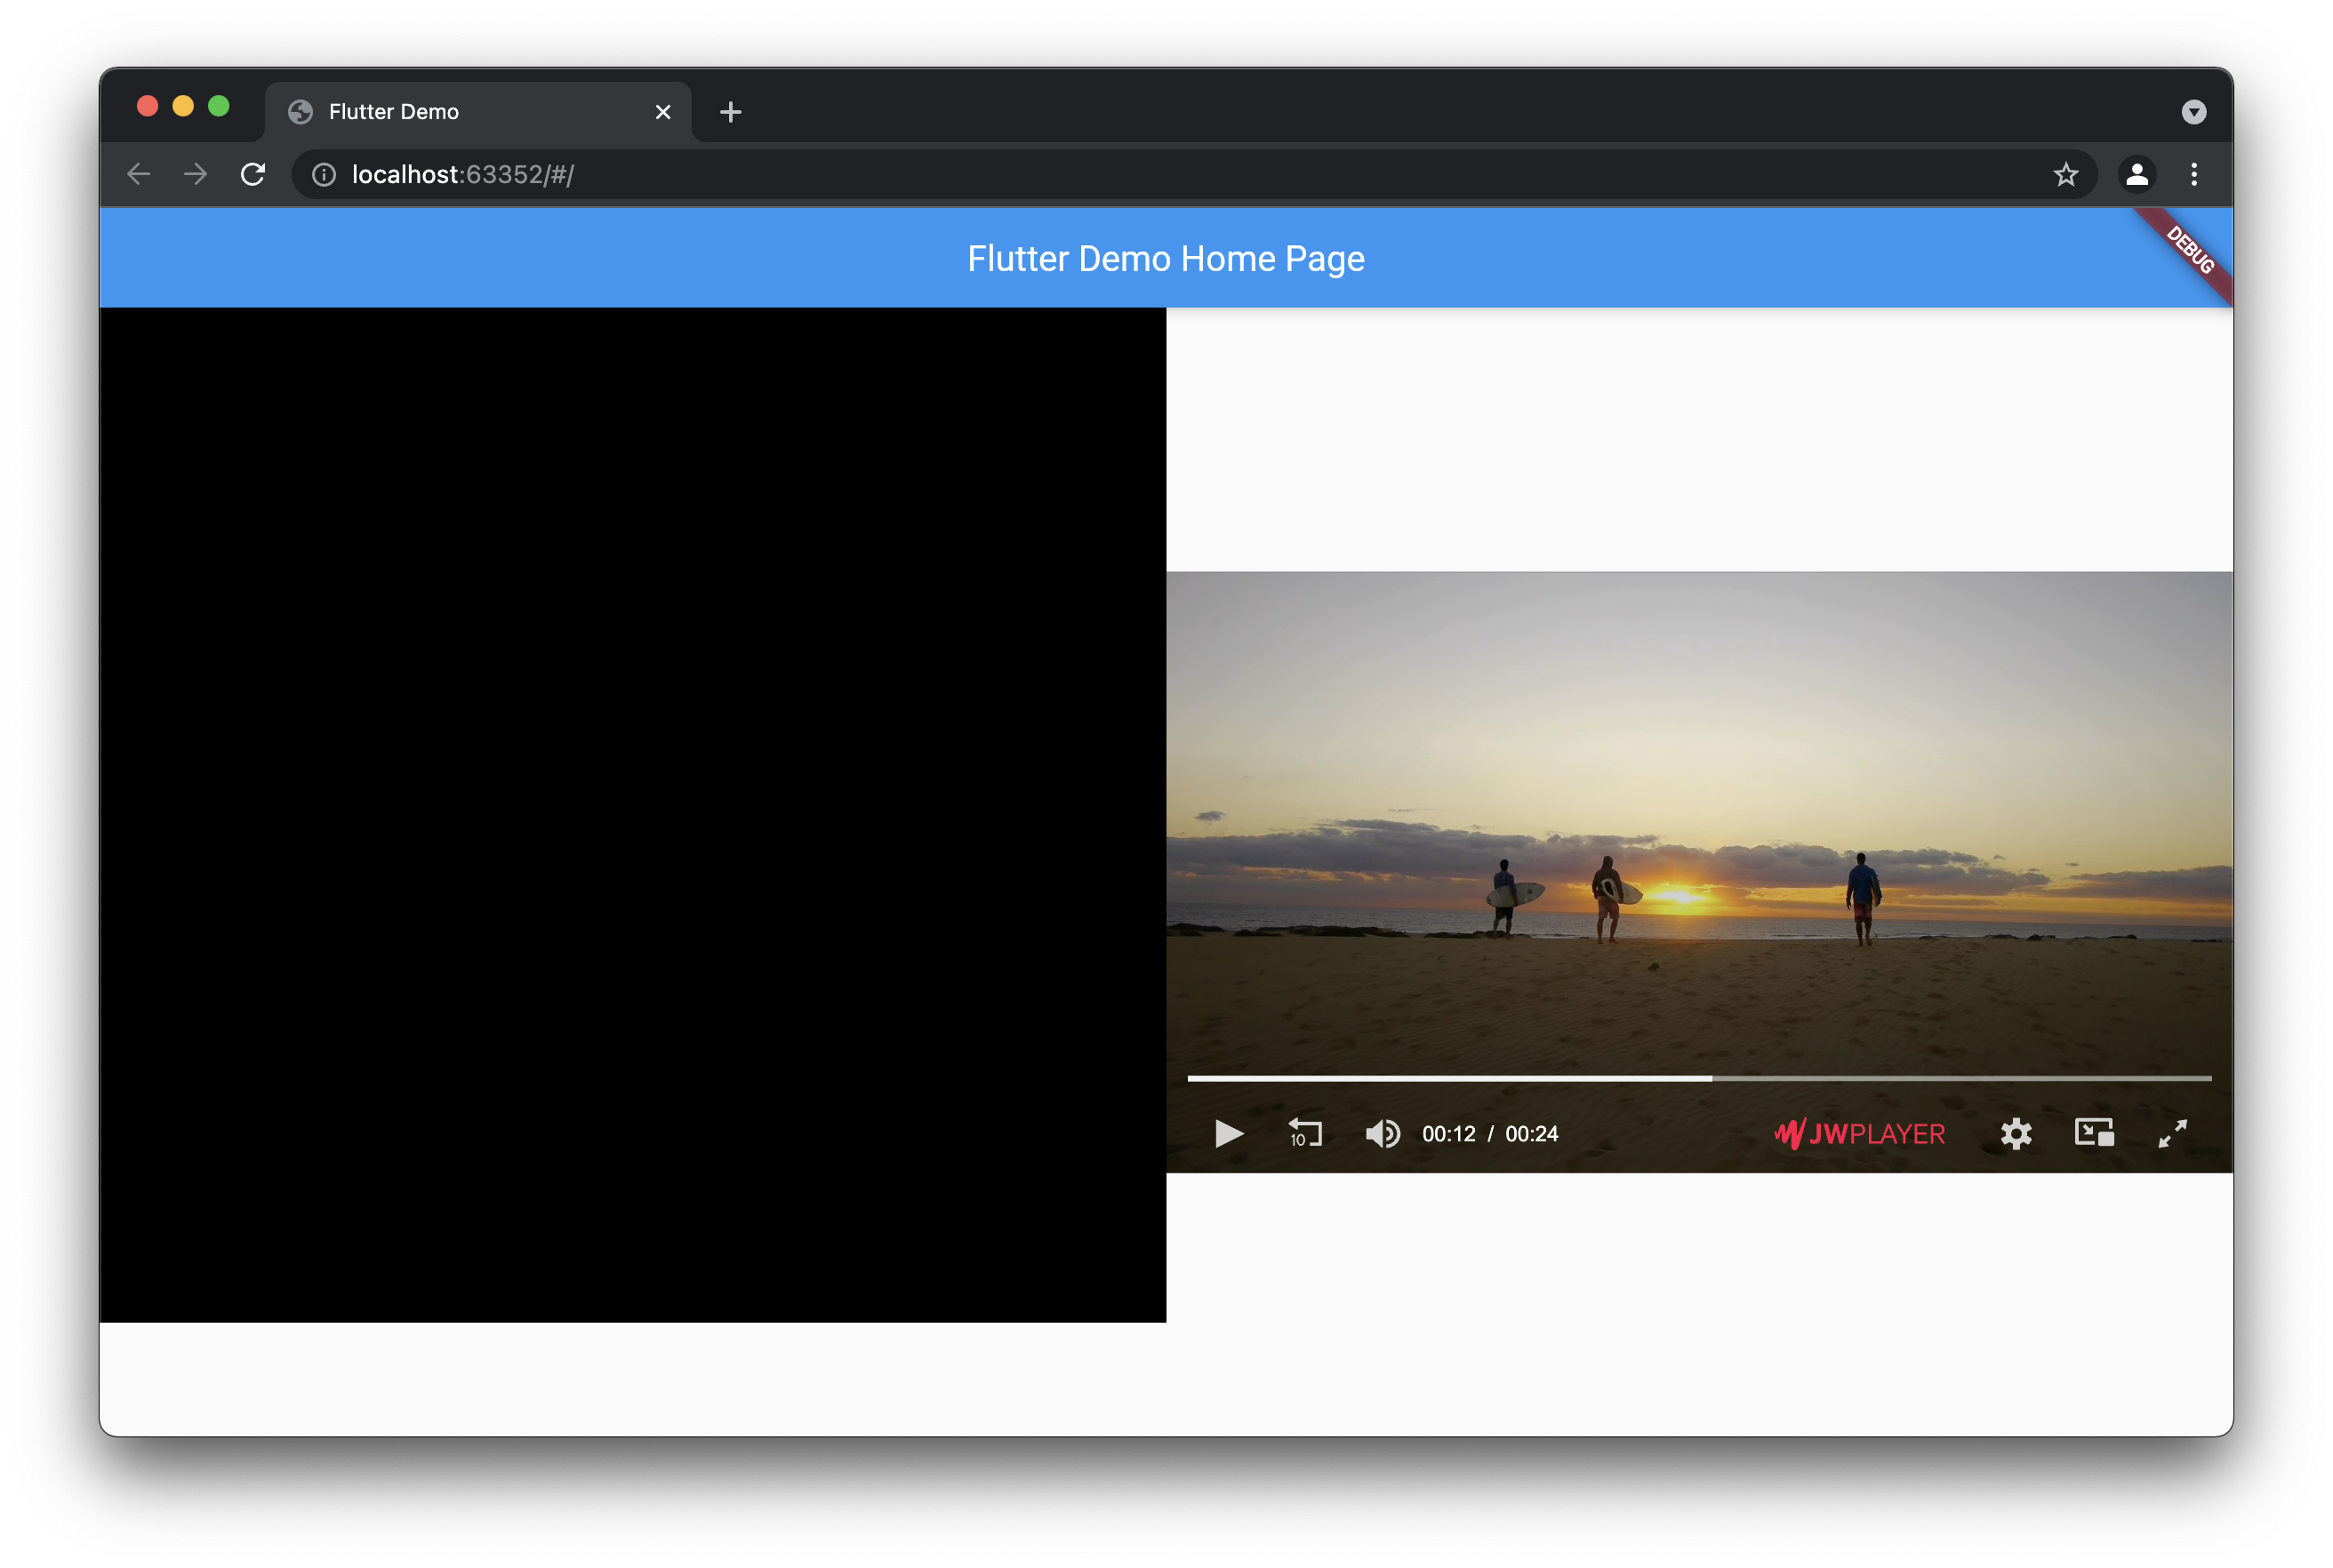
Task: Click the site info icon in address bar
Action: coord(322,173)
